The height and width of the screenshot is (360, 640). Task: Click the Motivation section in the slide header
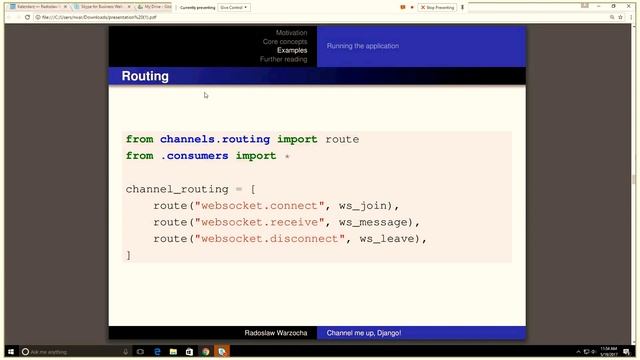point(291,33)
